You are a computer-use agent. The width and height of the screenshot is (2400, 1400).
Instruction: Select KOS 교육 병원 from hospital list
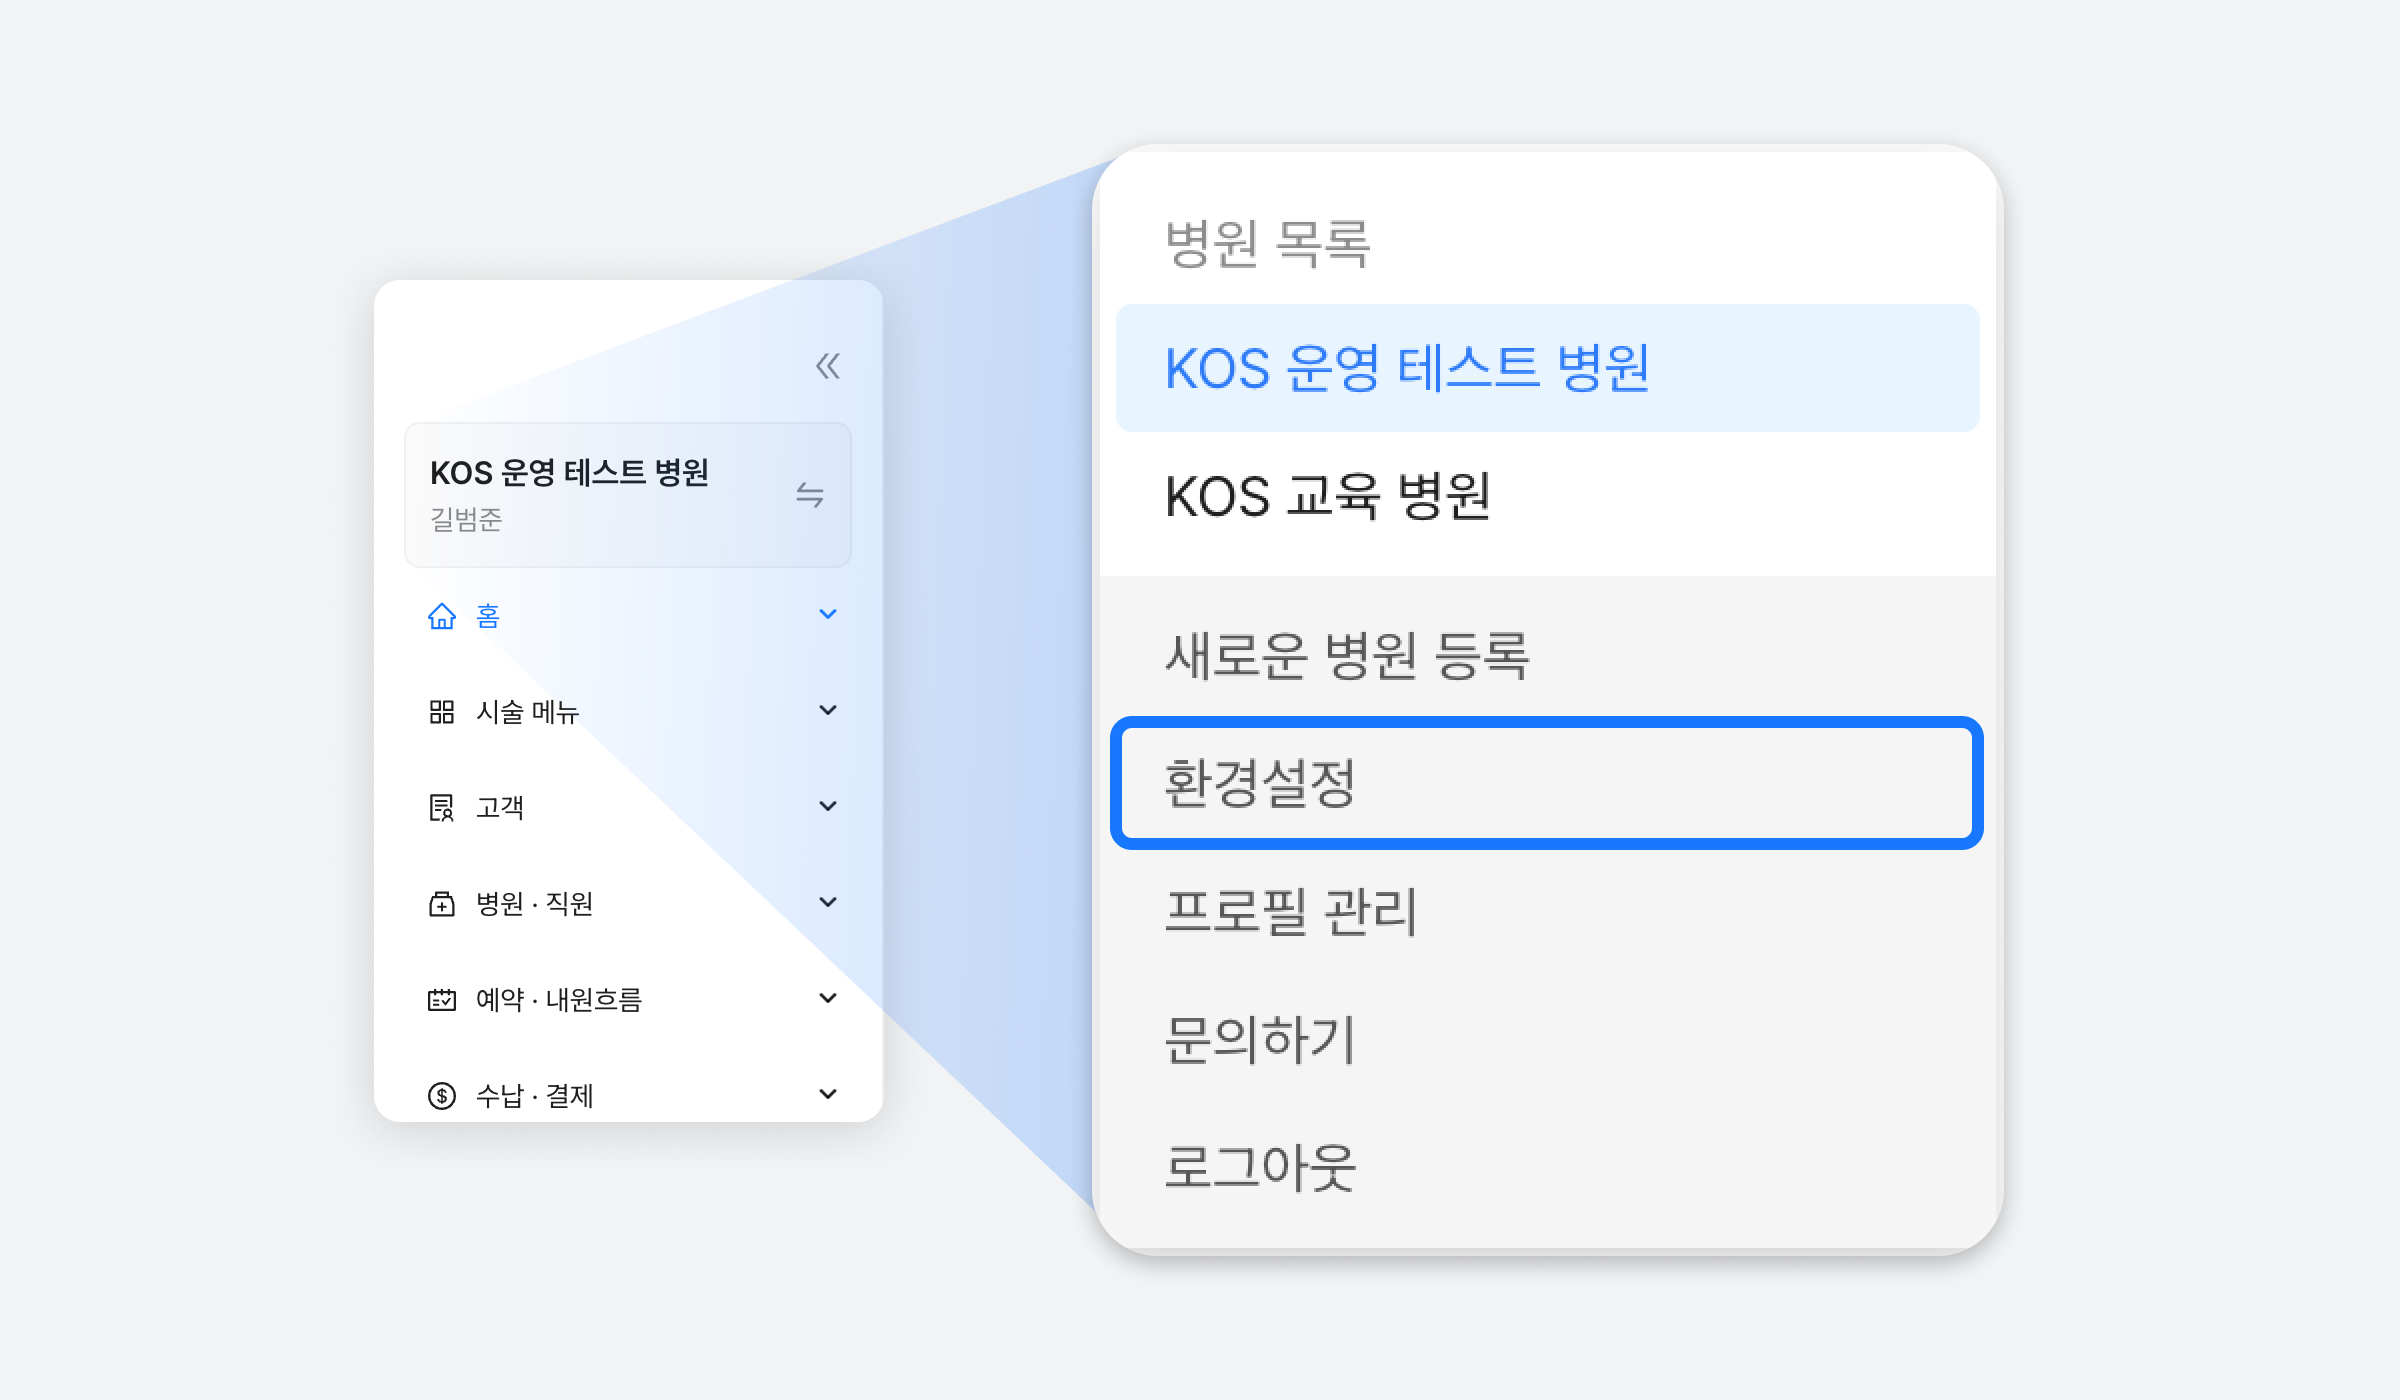(1547, 496)
